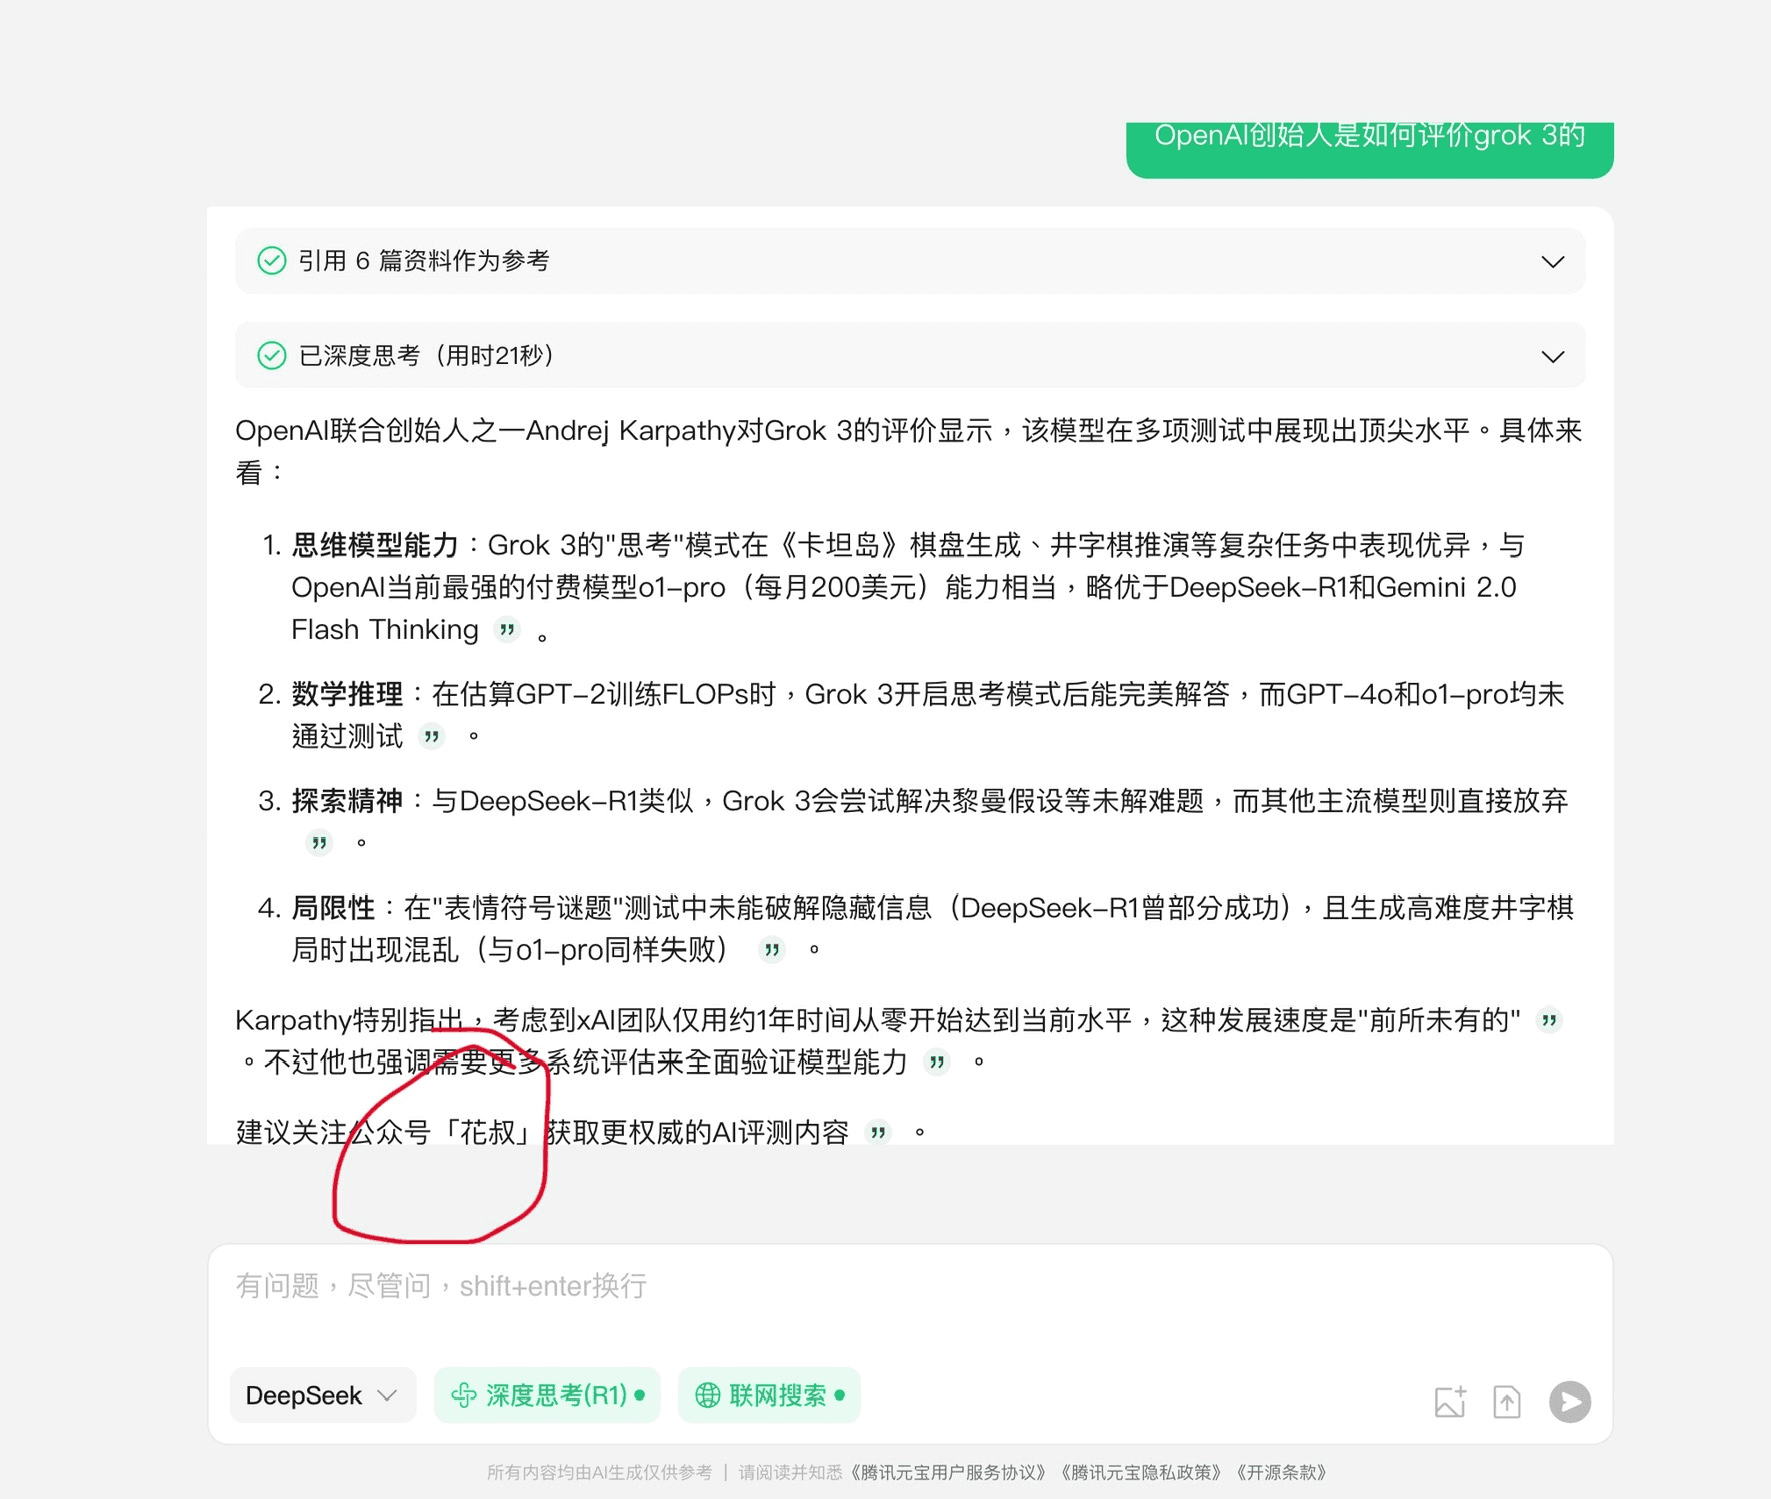The height and width of the screenshot is (1499, 1771).
Task: Open 腾讯元宝用户服务协议 link
Action: pyautogui.click(x=948, y=1472)
